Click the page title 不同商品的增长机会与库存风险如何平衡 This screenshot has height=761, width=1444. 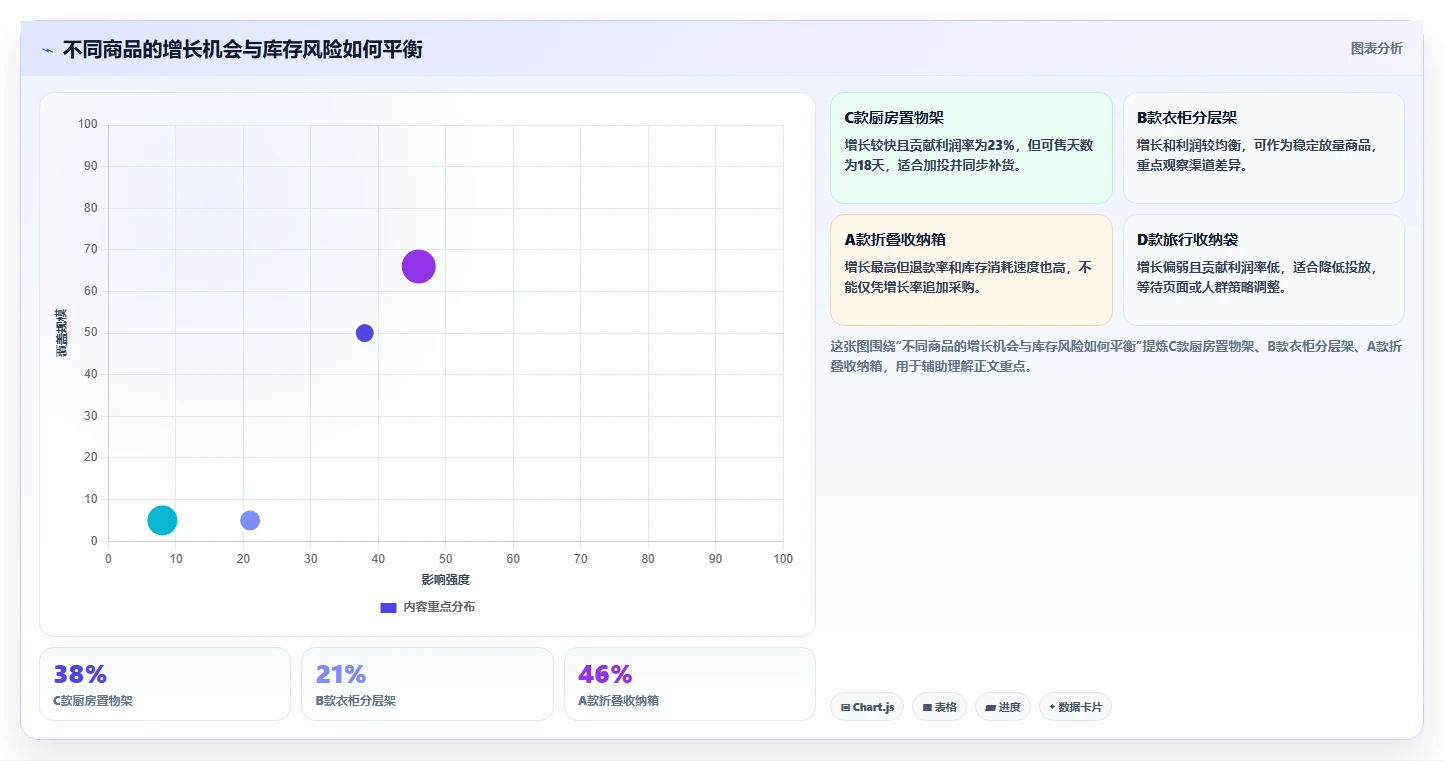[243, 49]
